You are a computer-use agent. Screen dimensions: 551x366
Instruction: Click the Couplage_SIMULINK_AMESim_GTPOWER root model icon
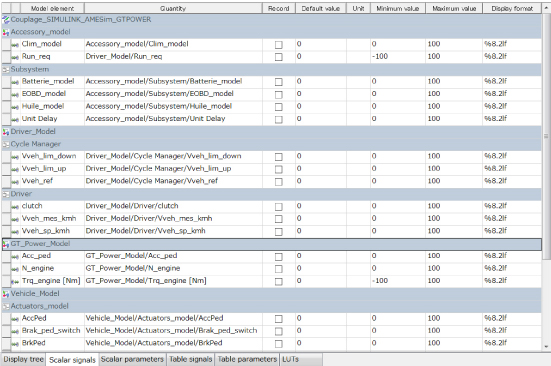point(6,20)
